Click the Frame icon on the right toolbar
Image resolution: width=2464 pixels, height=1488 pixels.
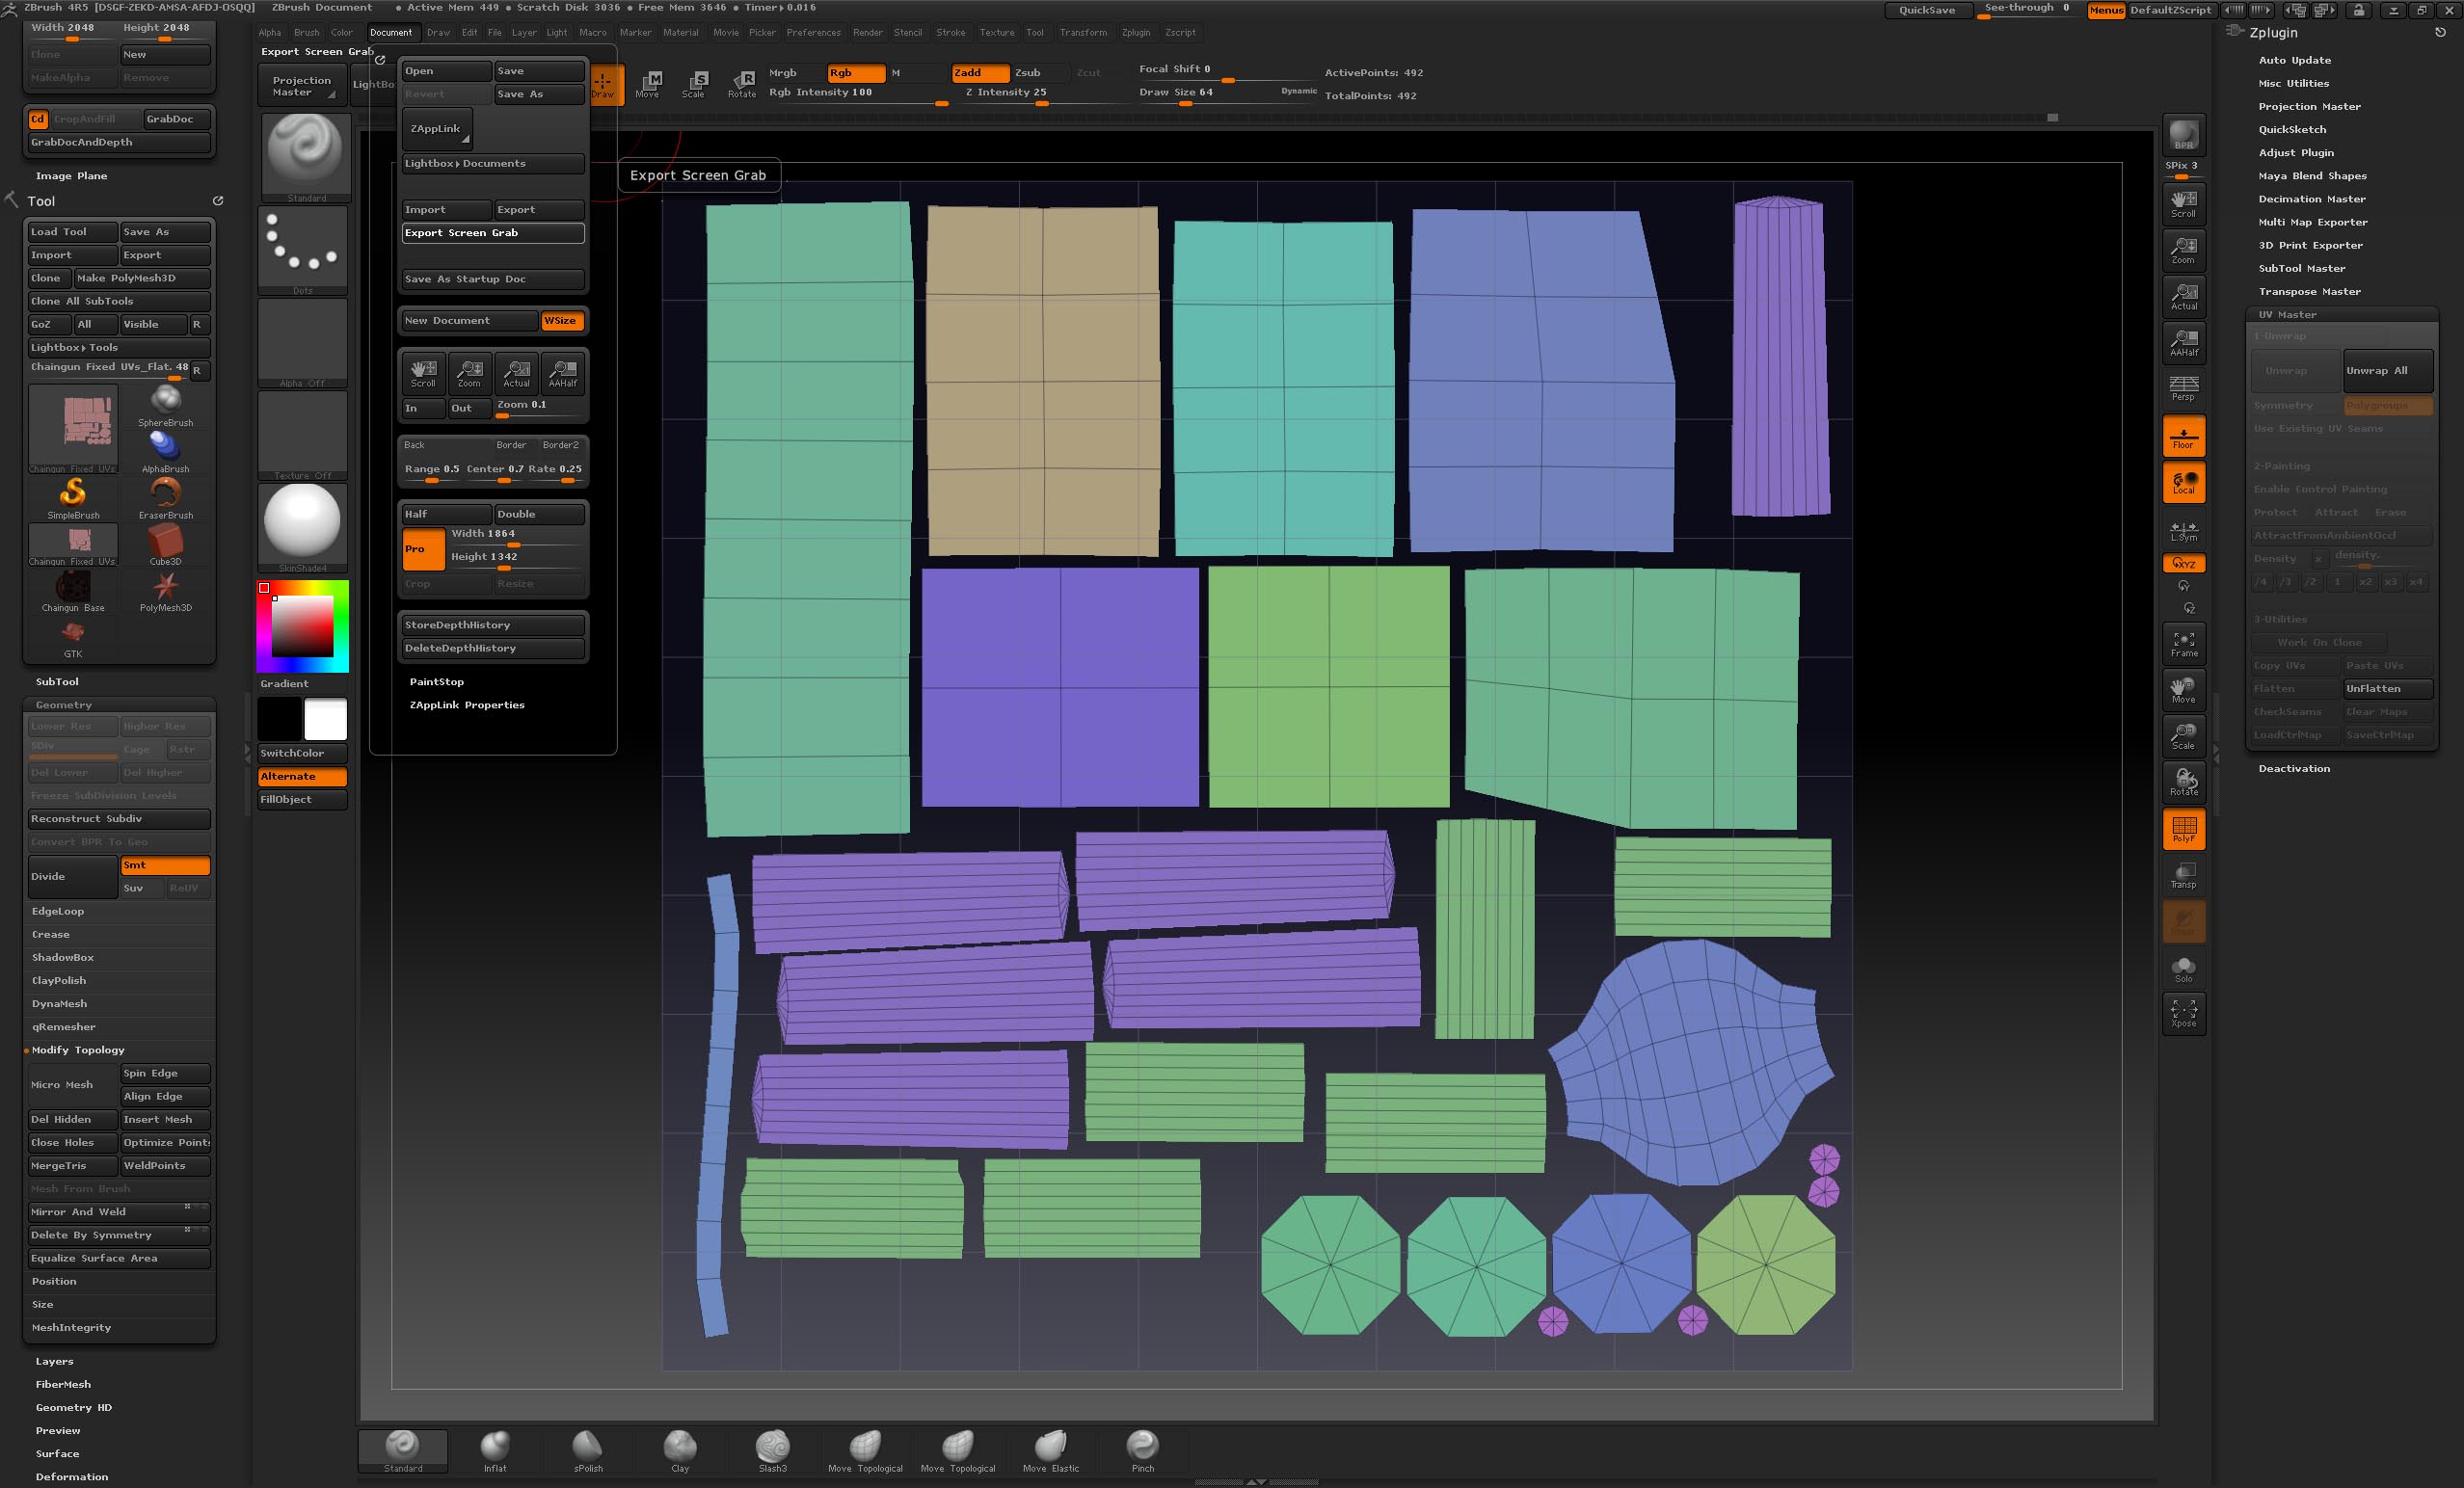2184,643
